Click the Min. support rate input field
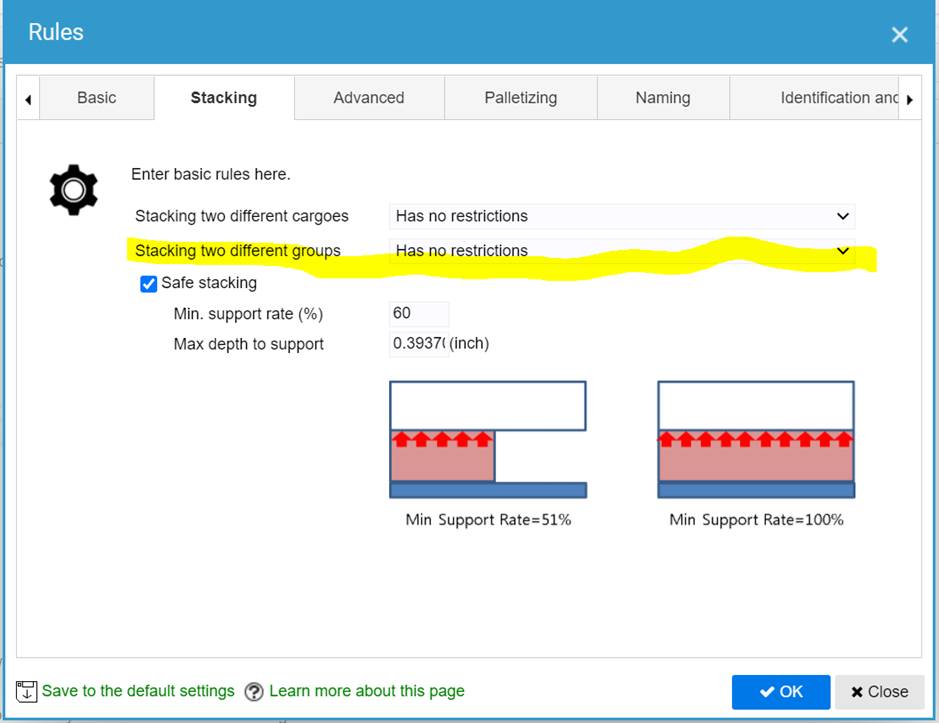 pyautogui.click(x=419, y=313)
